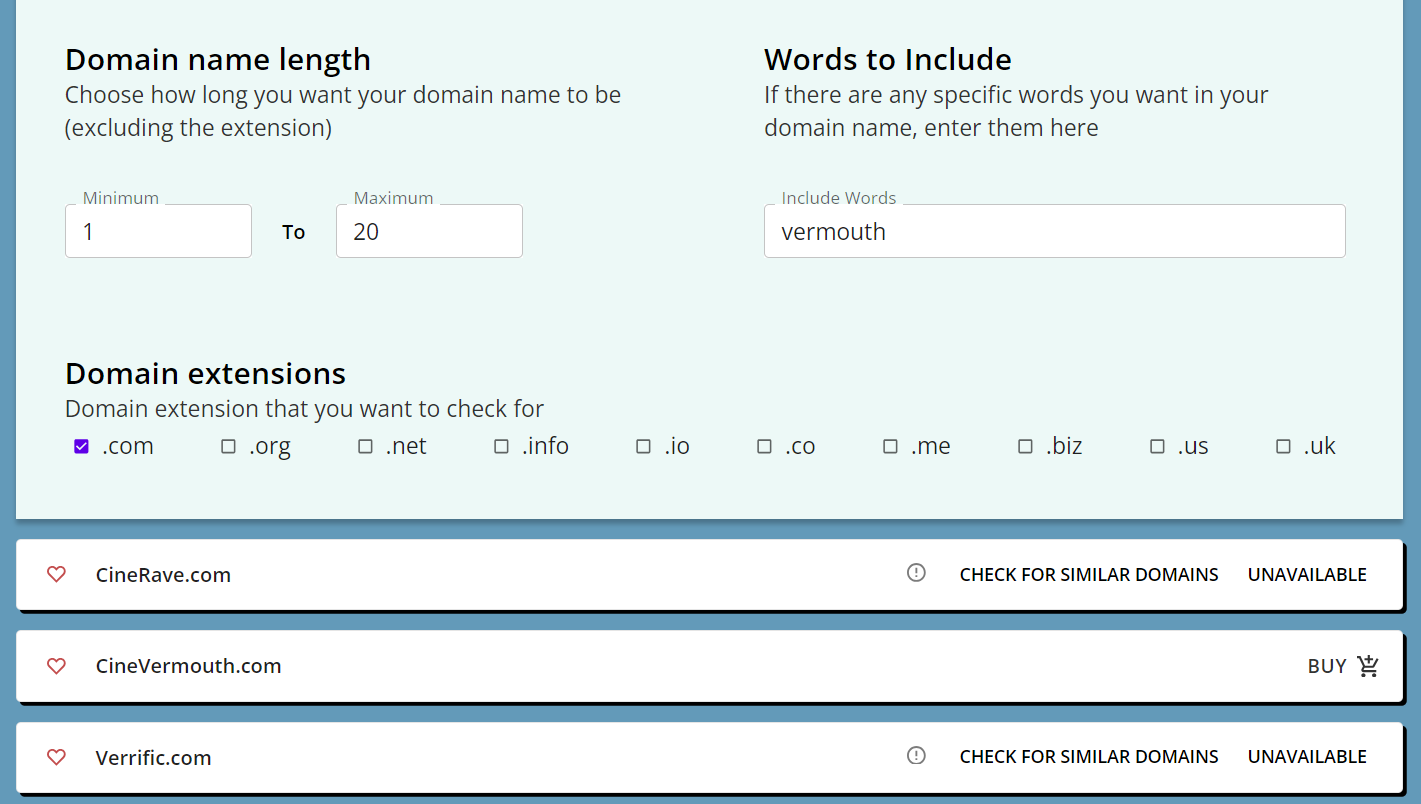The image size is (1421, 804).
Task: Focus the Include Words text field
Action: pyautogui.click(x=1054, y=232)
